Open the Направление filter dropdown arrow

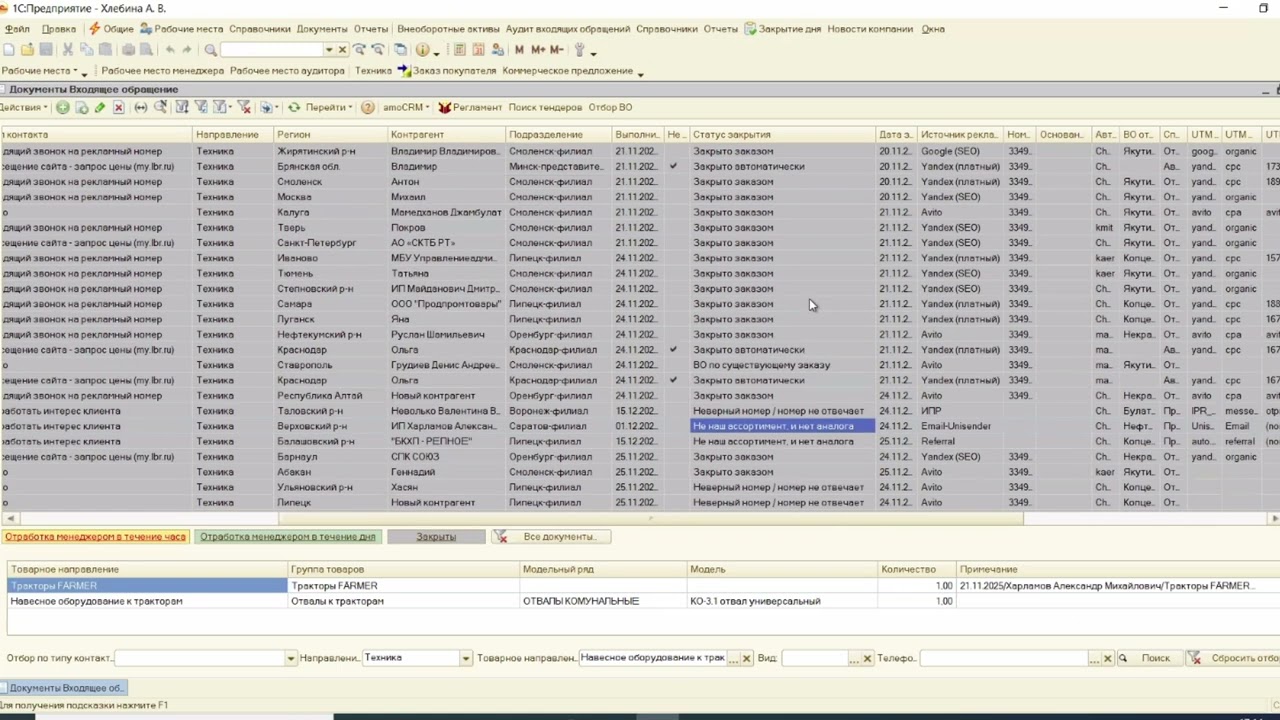click(x=465, y=658)
